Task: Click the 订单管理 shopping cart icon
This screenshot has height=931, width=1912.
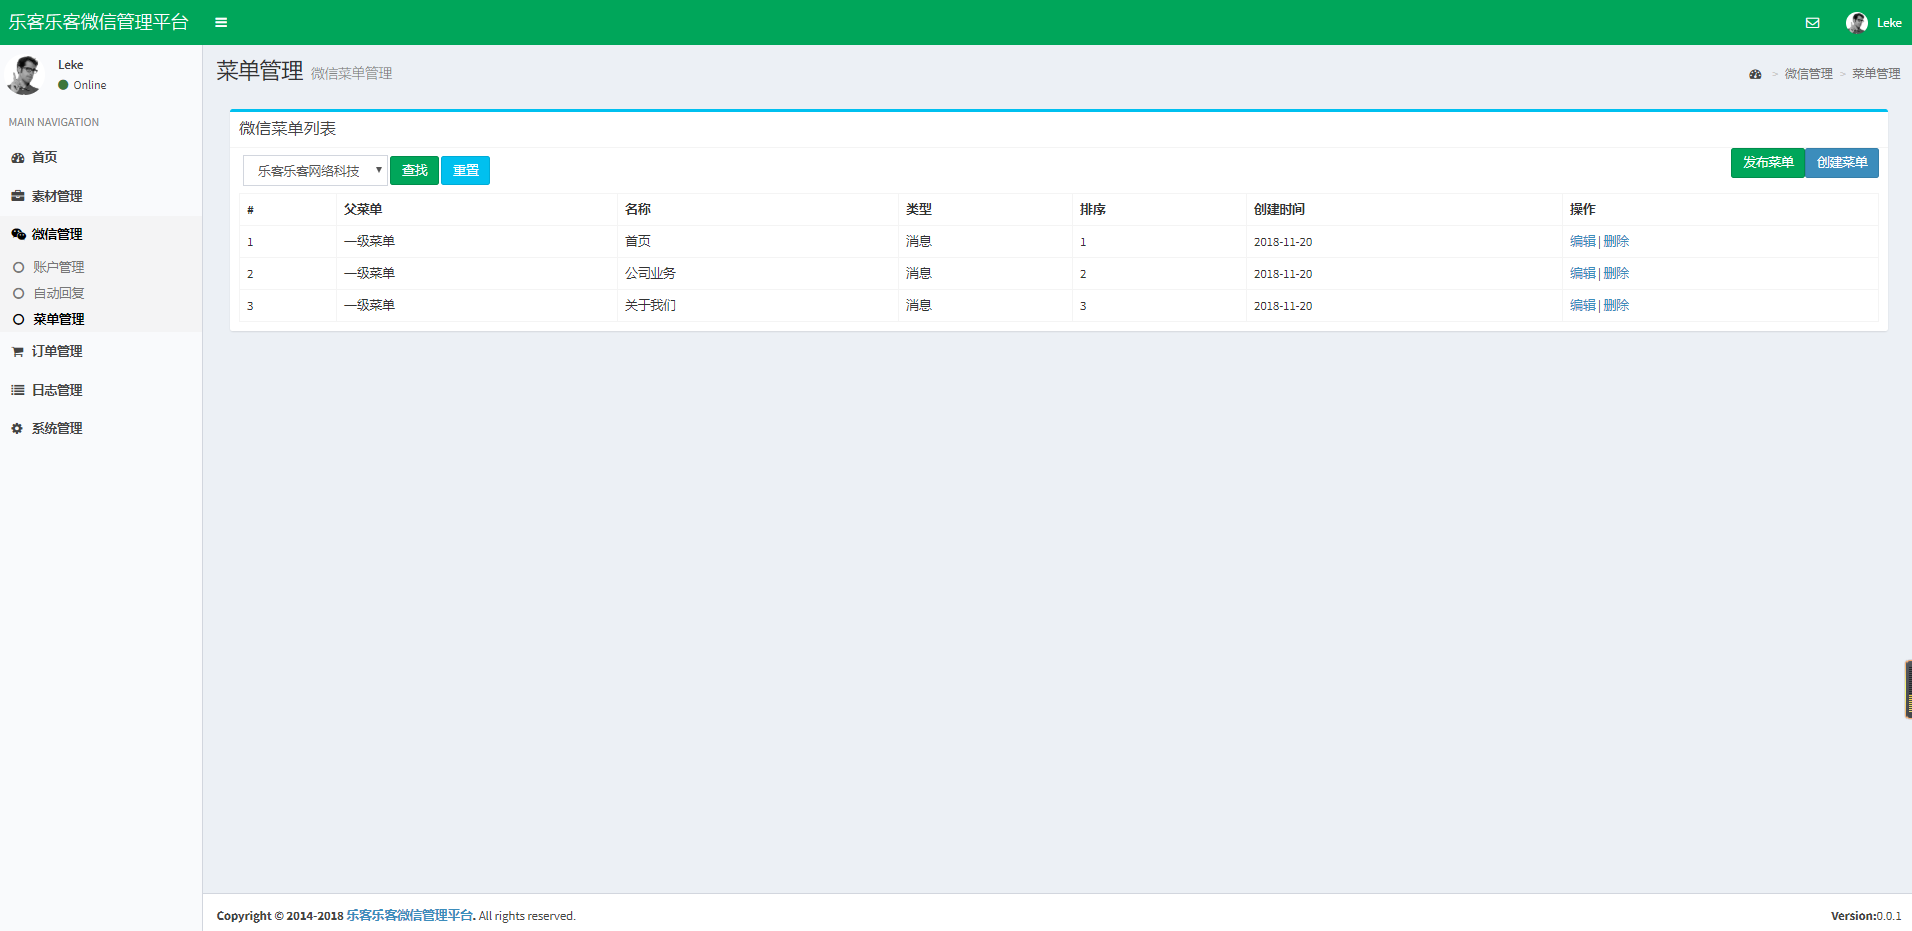Action: pyautogui.click(x=18, y=352)
